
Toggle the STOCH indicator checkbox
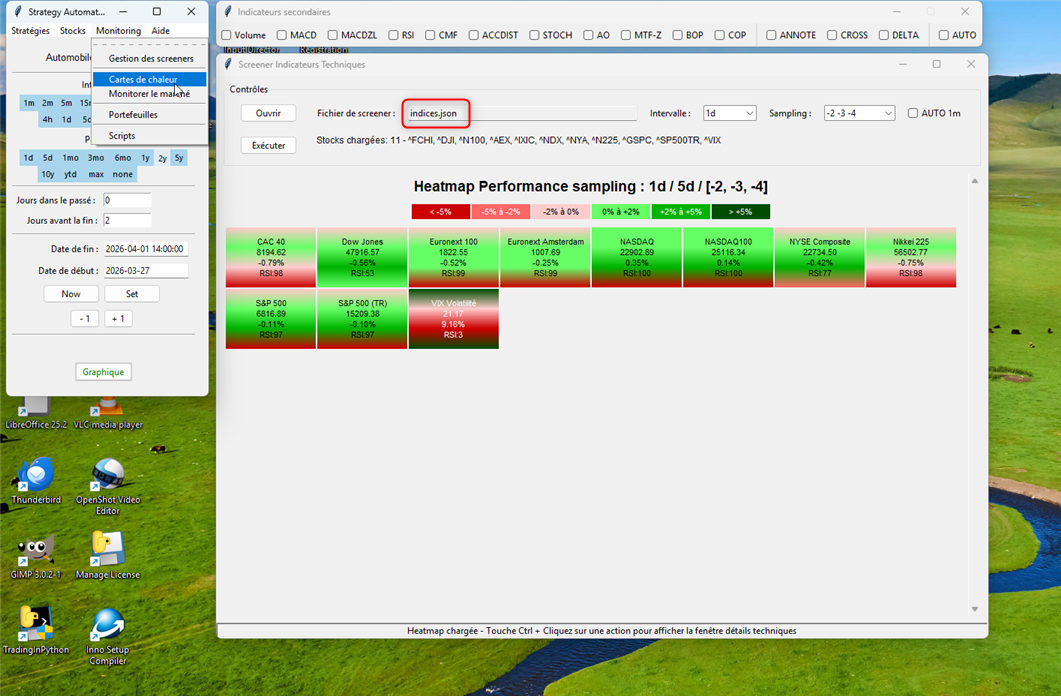[534, 35]
